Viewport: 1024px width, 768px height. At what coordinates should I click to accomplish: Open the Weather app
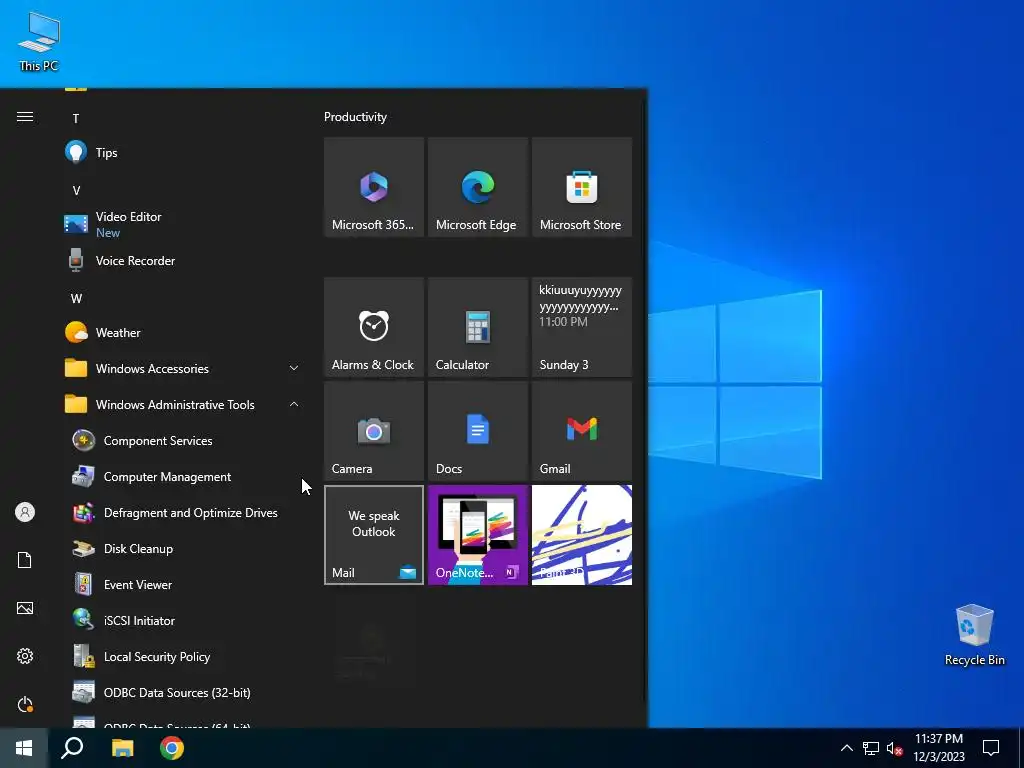click(183, 332)
